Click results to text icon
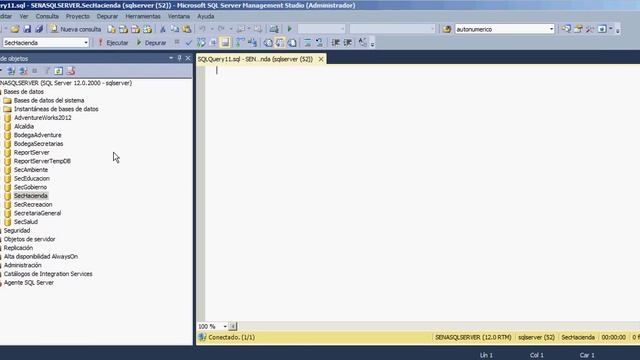Screen dimensions: 640x360 pyautogui.click(x=268, y=42)
